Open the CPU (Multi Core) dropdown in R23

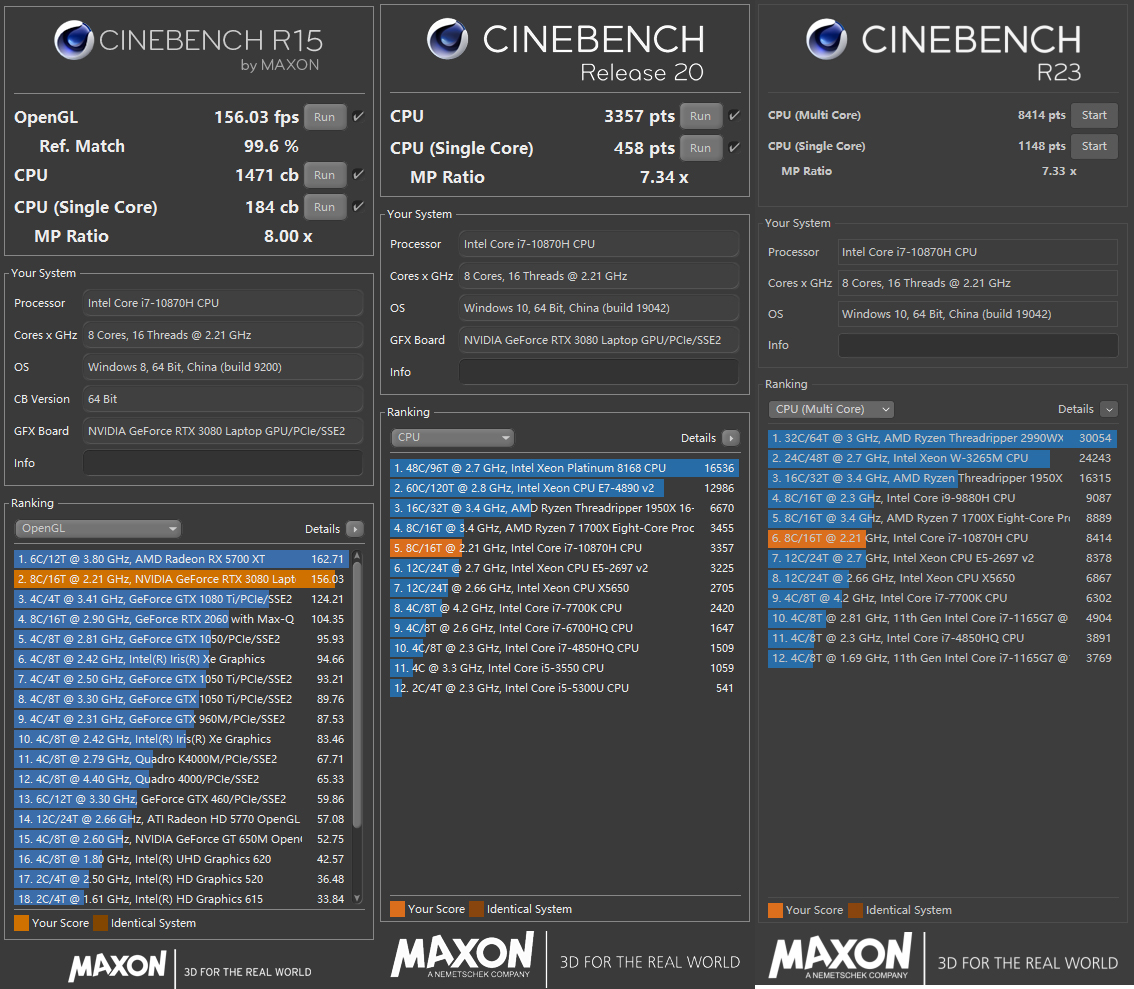click(831, 409)
